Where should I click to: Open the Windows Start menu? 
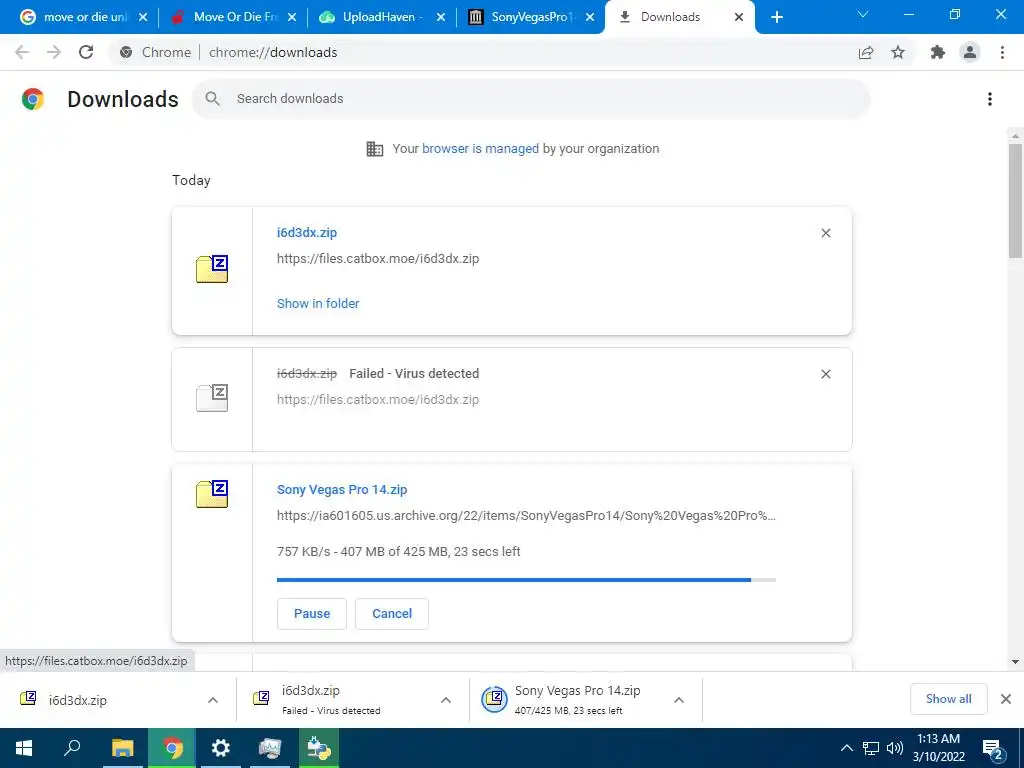24,748
